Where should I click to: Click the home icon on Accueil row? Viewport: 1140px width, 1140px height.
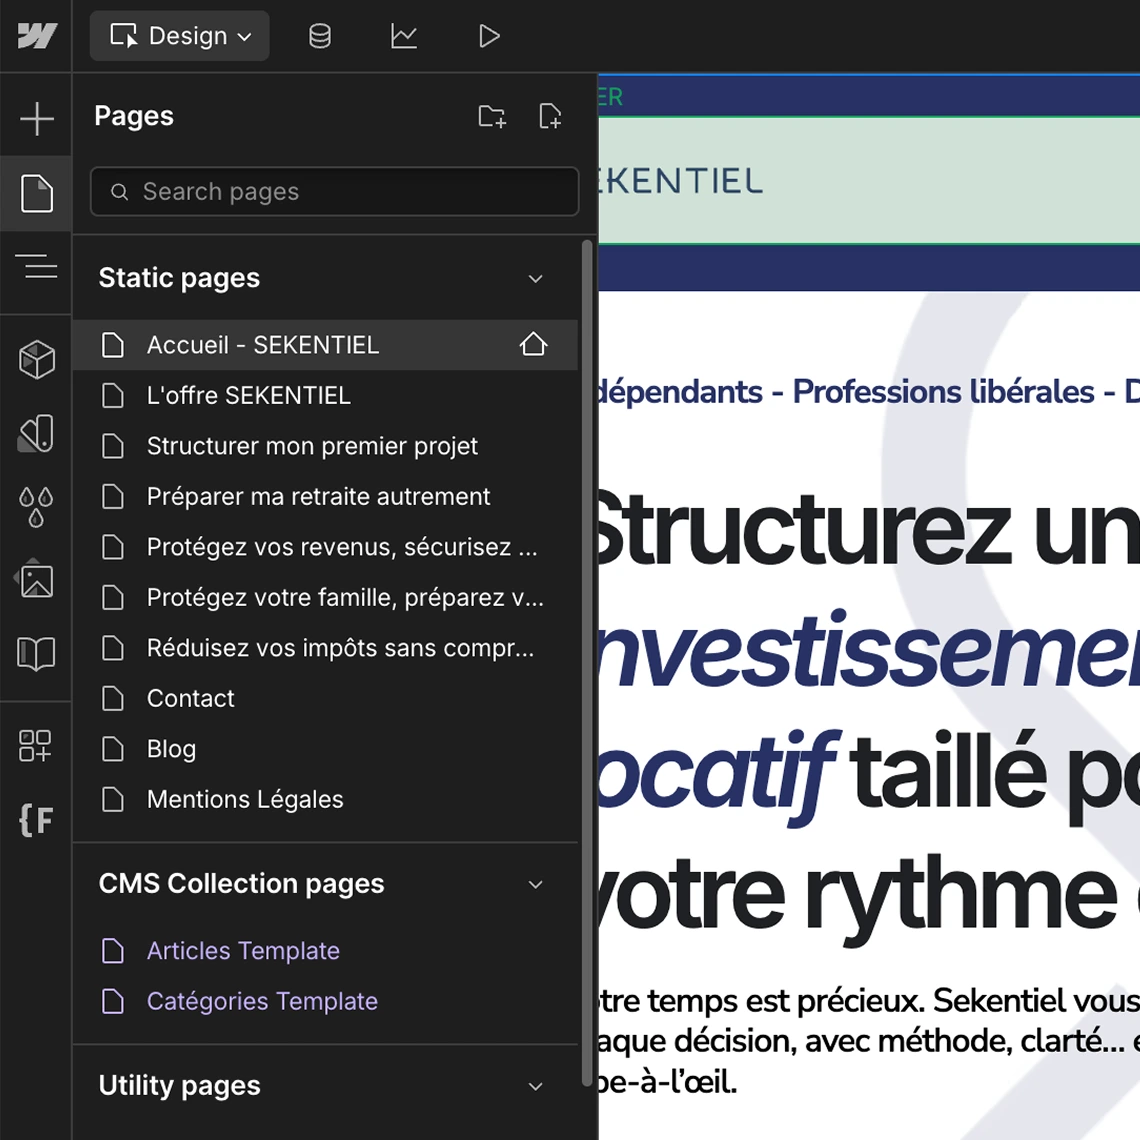533,345
